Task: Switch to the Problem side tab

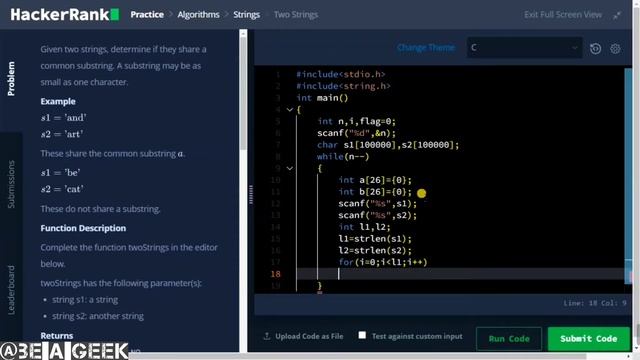Action: pyautogui.click(x=11, y=79)
